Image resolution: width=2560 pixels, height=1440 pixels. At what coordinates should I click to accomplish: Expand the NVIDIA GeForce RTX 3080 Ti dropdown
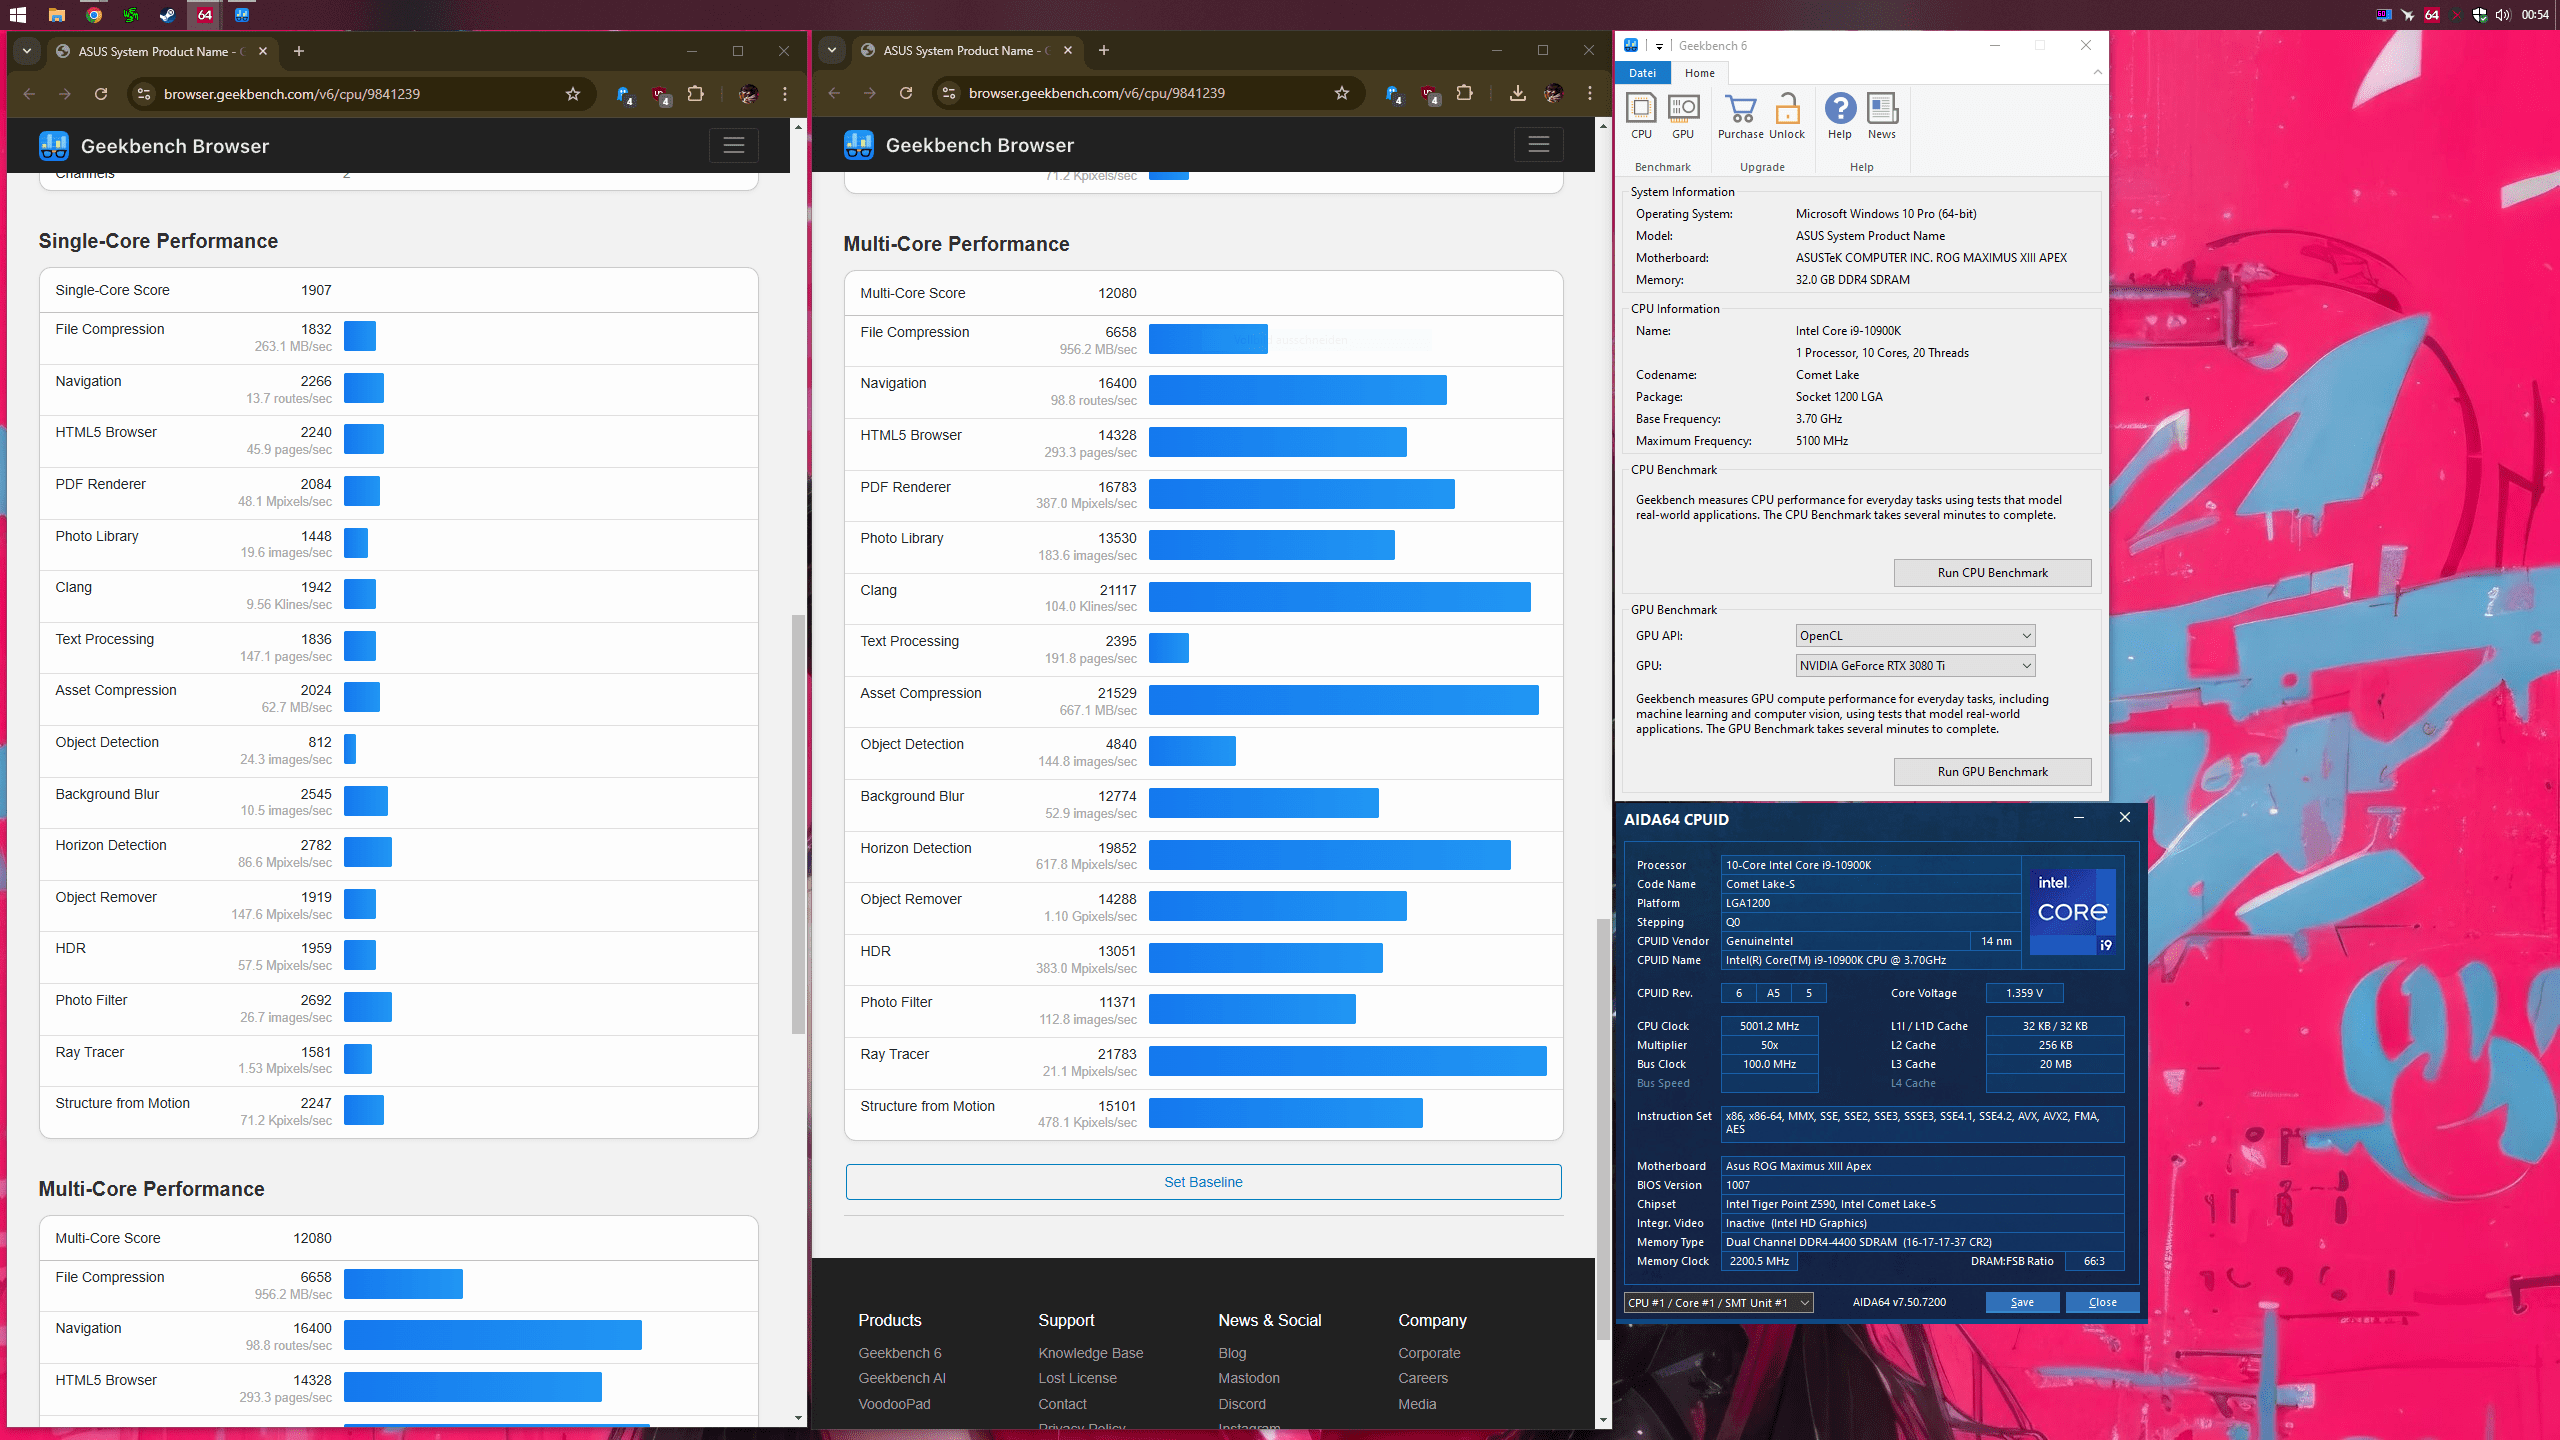(x=1914, y=666)
